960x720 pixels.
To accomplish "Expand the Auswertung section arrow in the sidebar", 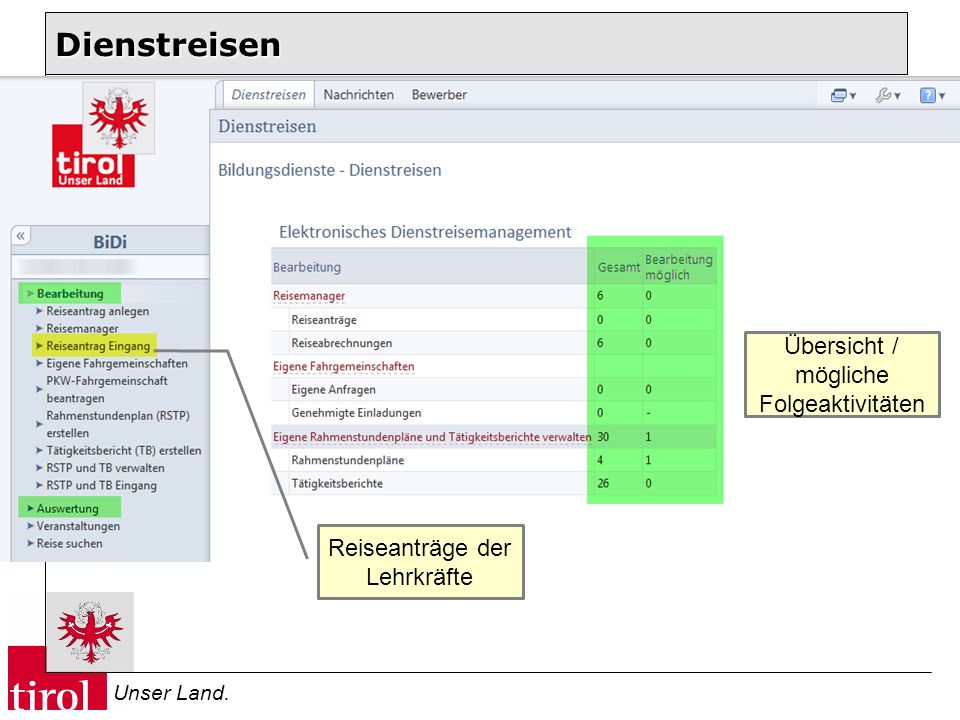I will tap(29, 508).
